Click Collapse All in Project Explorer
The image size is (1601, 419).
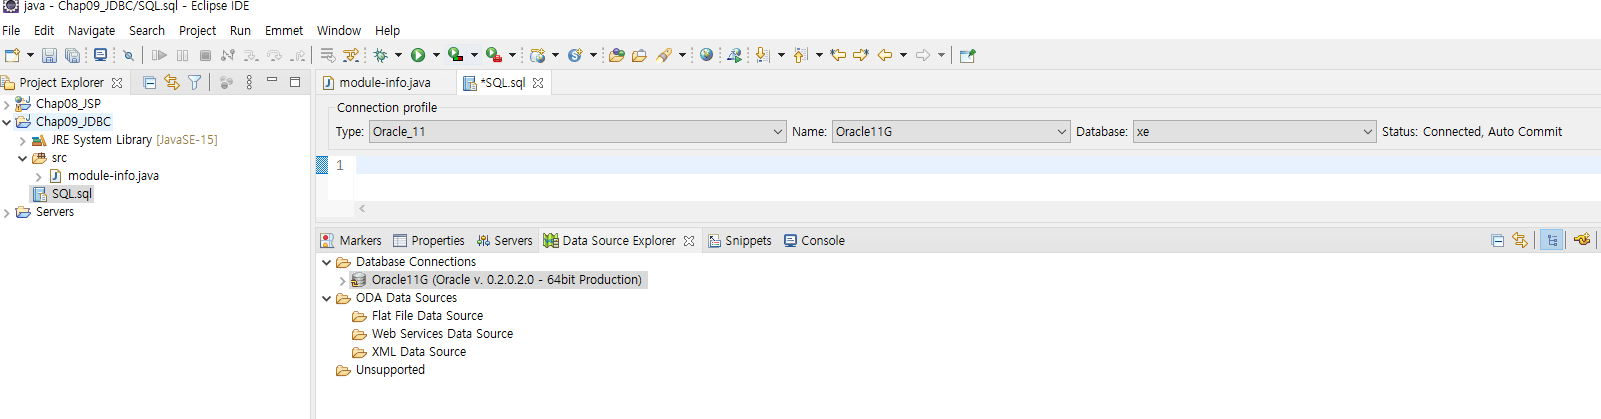[149, 83]
